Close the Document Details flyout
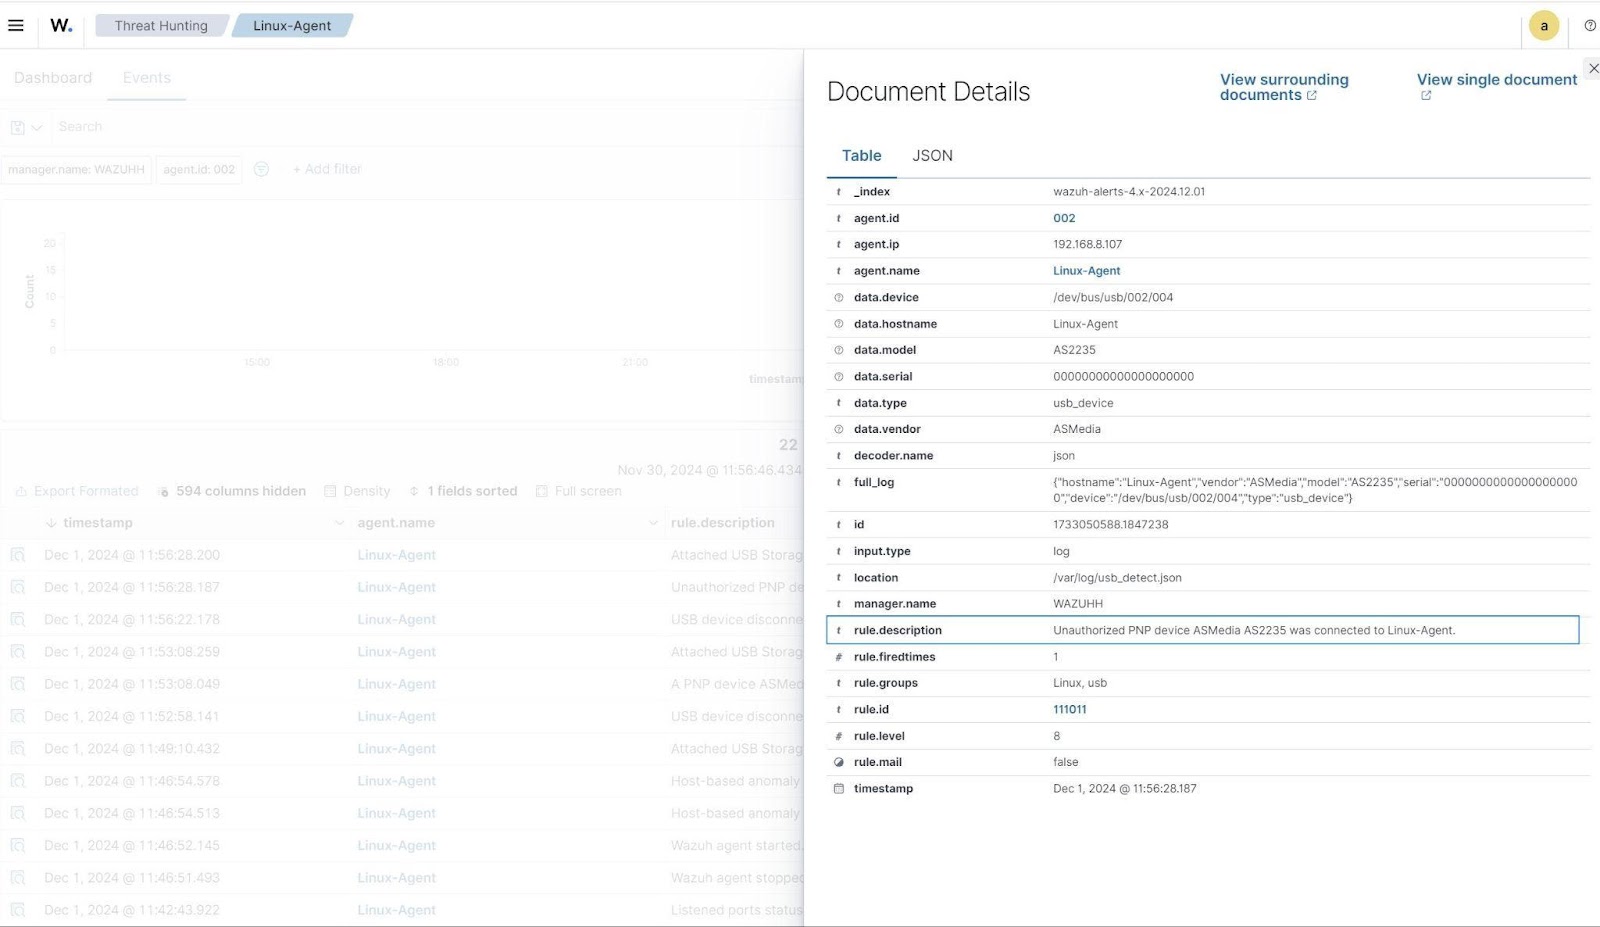1600x927 pixels. (x=1594, y=68)
